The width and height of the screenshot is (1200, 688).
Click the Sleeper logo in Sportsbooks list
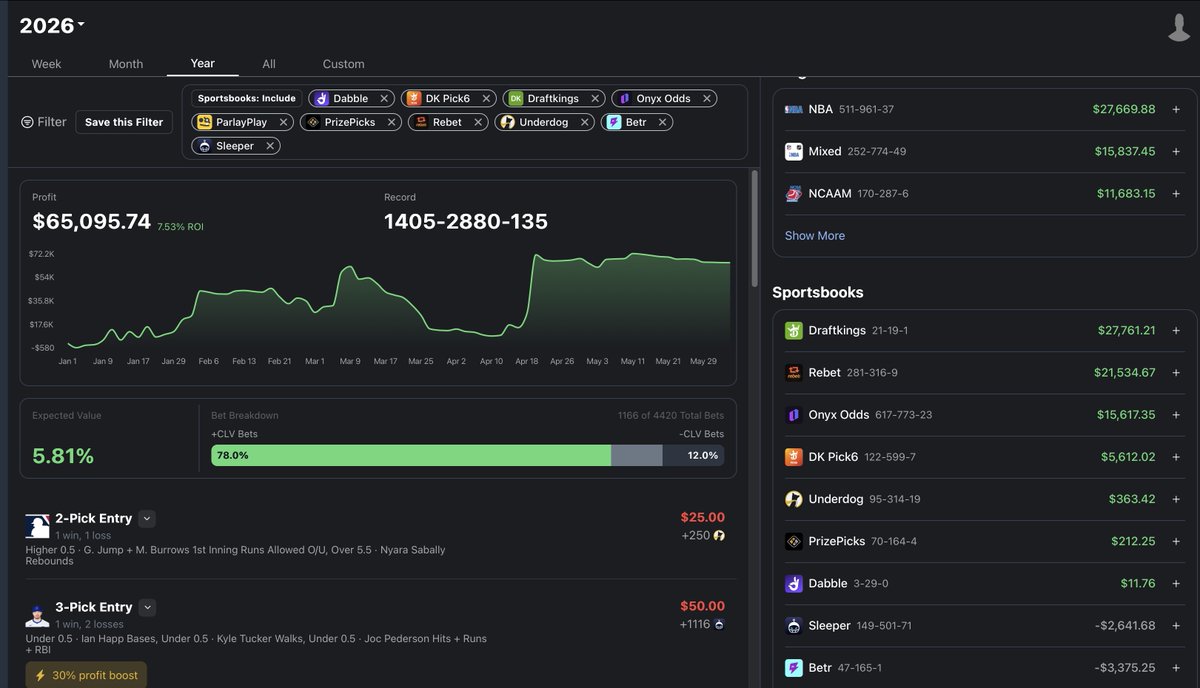coord(794,625)
